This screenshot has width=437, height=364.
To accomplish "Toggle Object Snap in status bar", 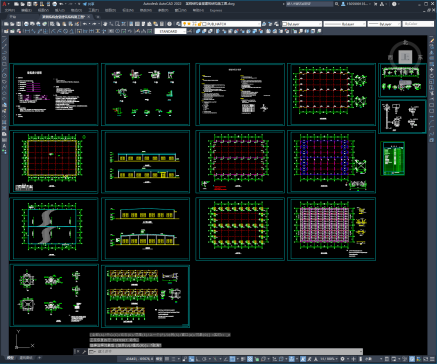I will click(x=232, y=359).
